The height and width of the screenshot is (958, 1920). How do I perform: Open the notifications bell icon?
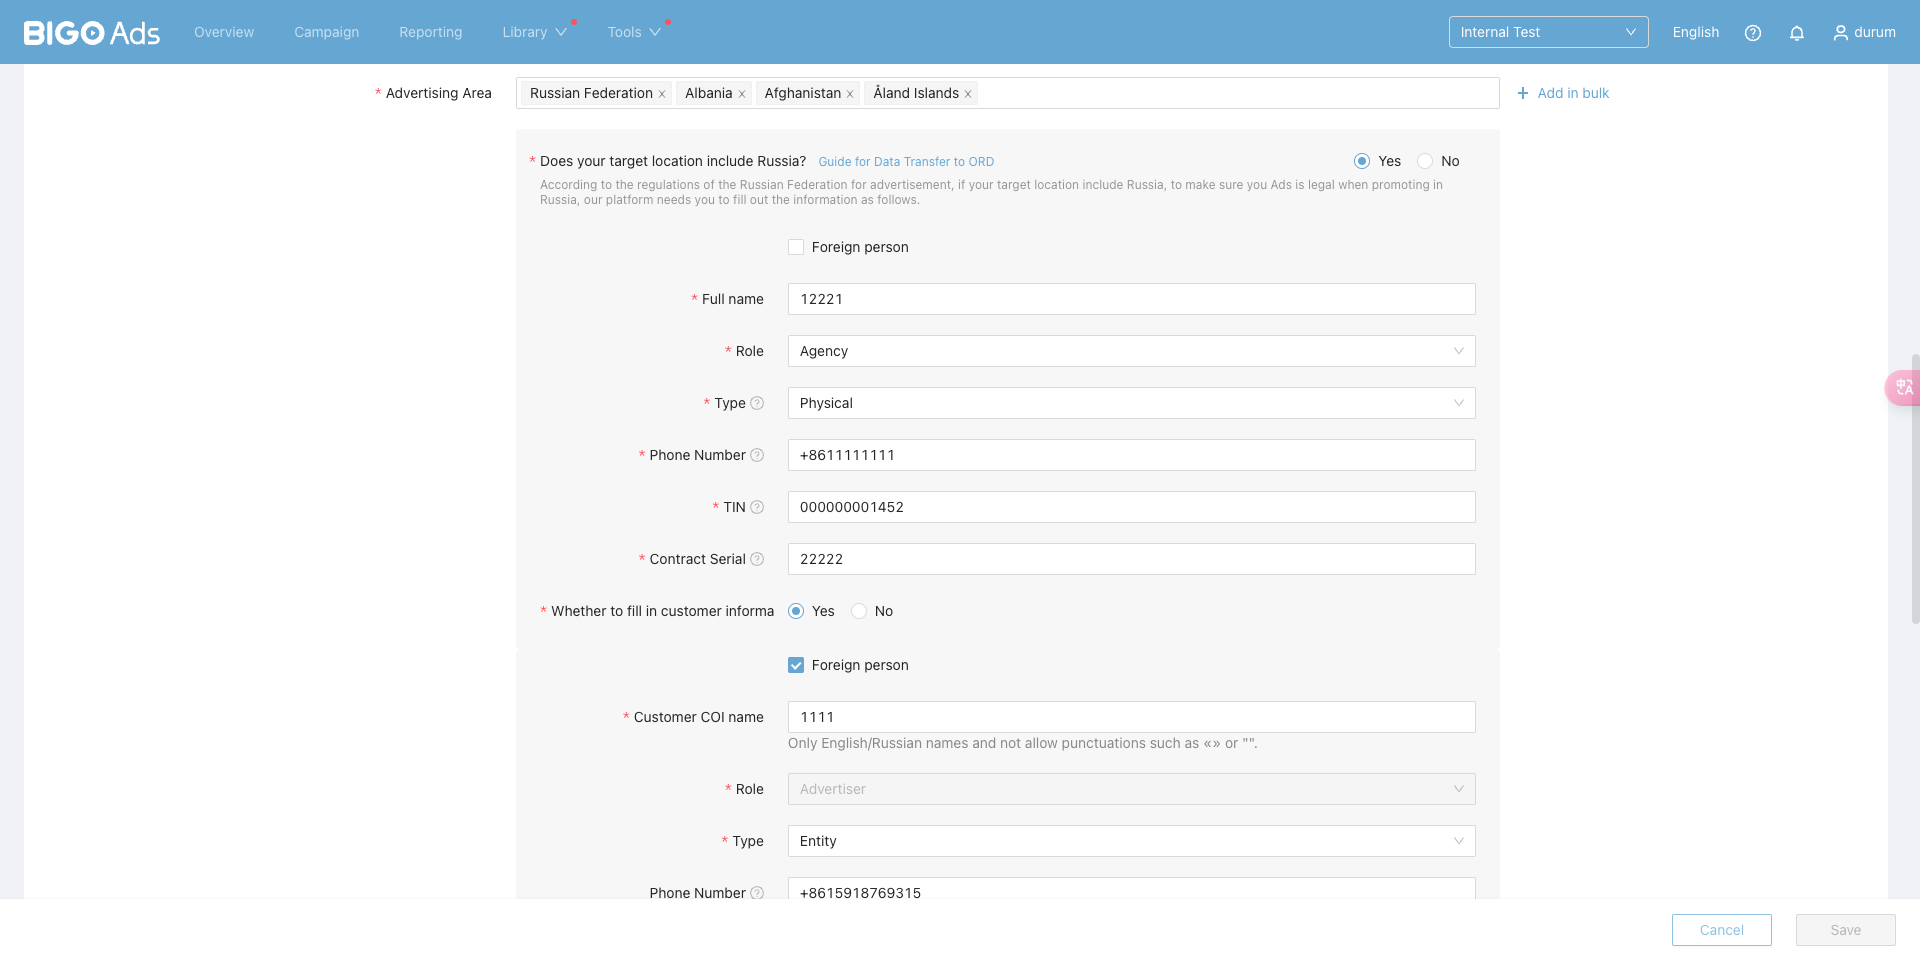[x=1796, y=33]
